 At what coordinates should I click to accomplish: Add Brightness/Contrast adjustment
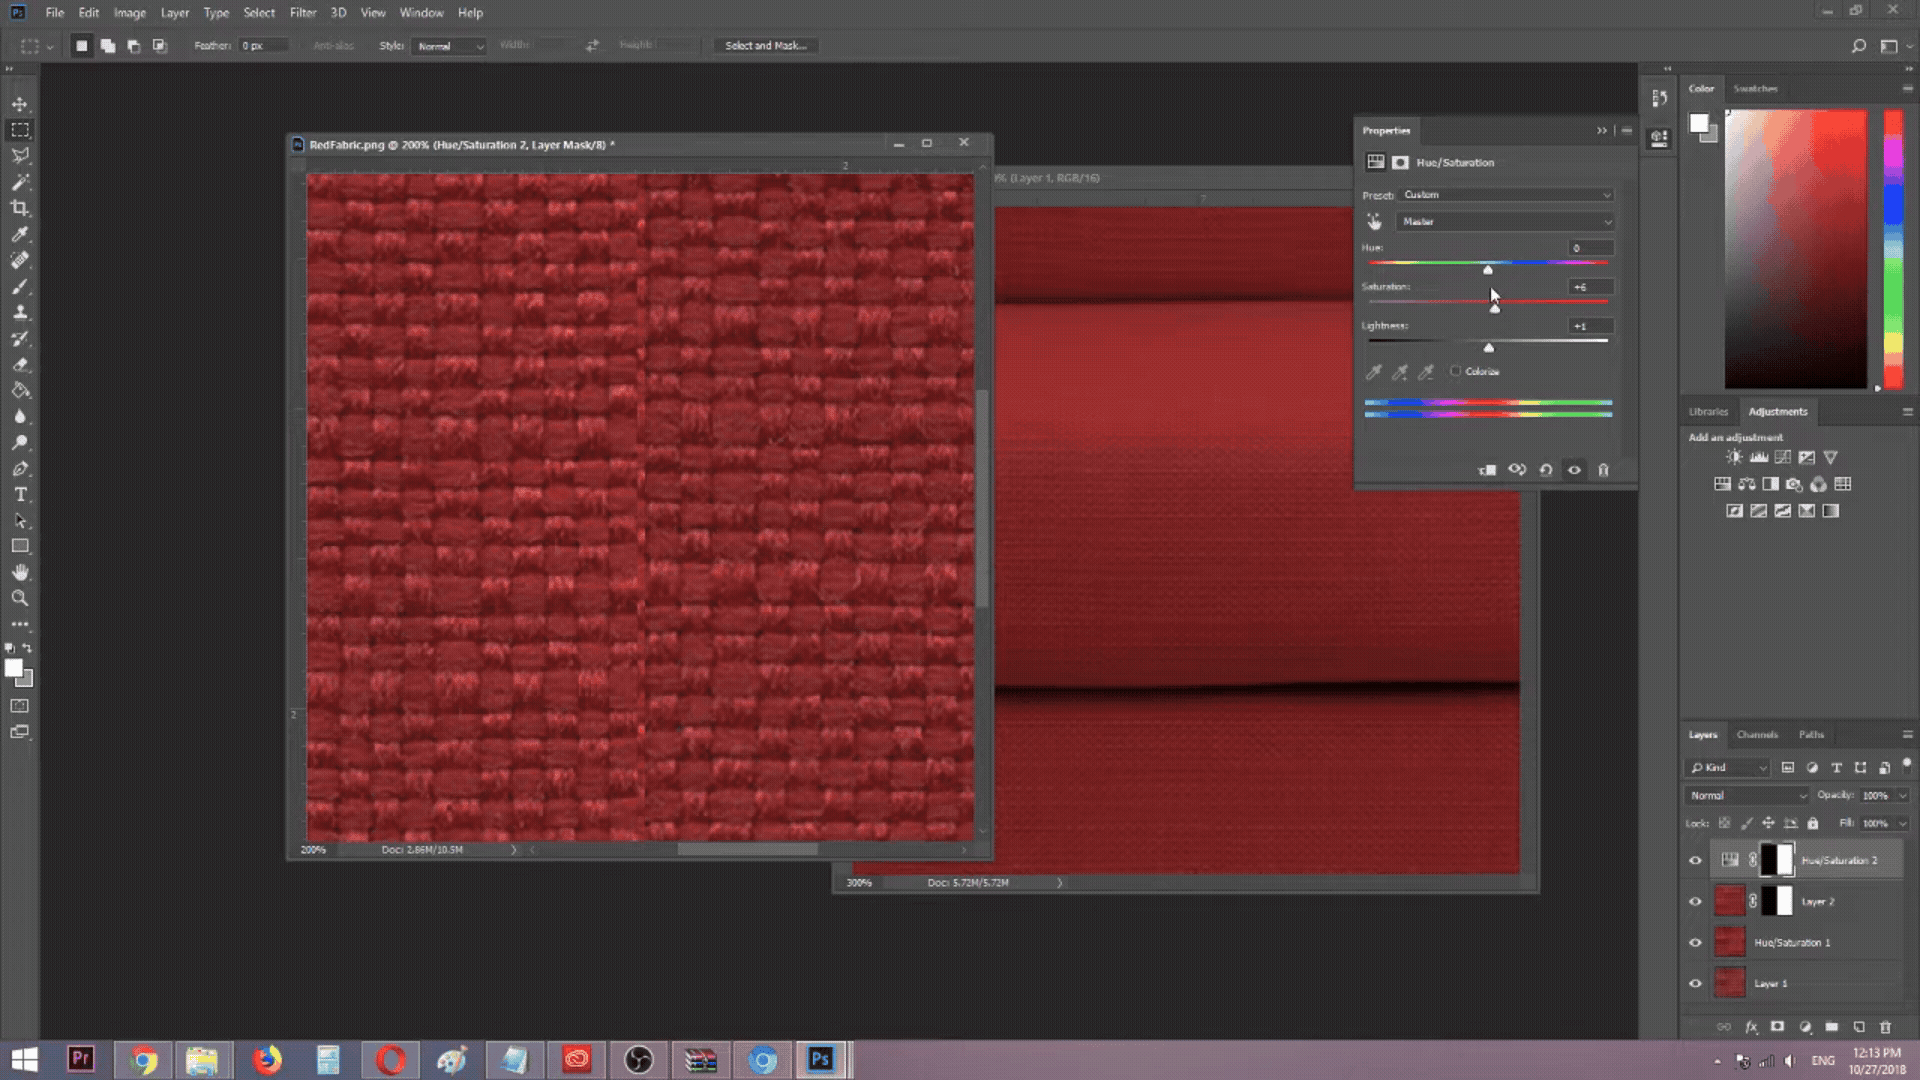1734,457
